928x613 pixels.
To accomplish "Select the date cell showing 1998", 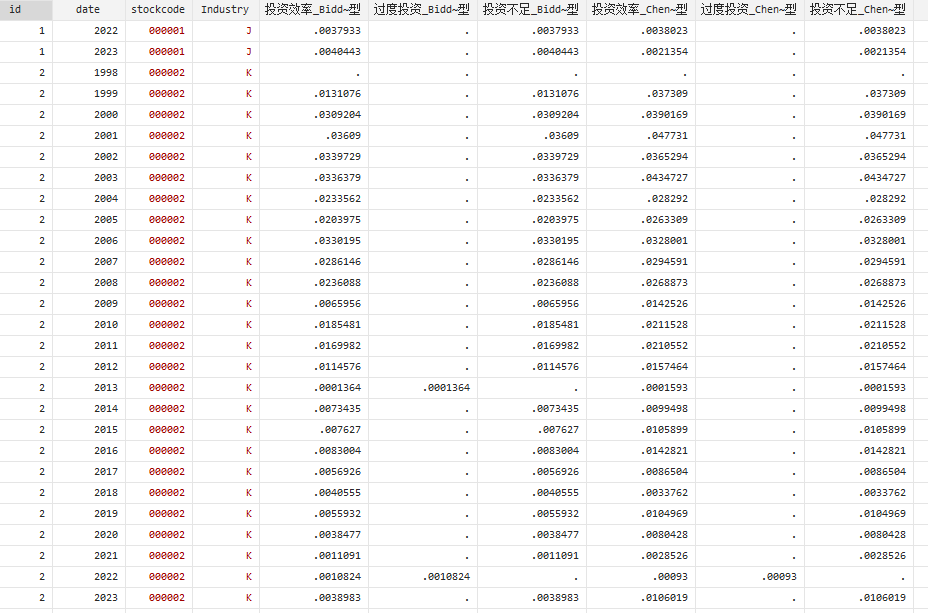I will click(x=105, y=73).
